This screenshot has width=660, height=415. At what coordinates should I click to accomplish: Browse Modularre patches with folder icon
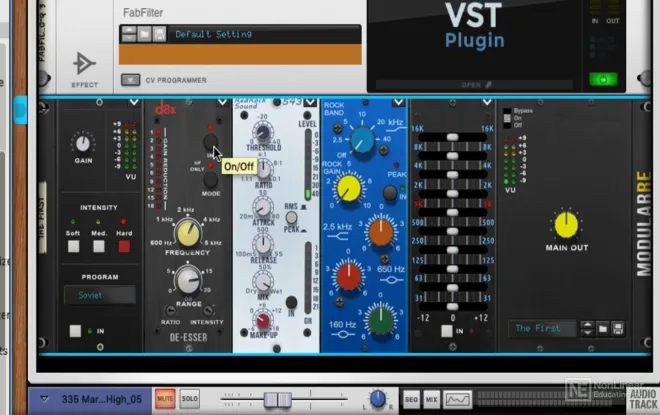[x=603, y=328]
